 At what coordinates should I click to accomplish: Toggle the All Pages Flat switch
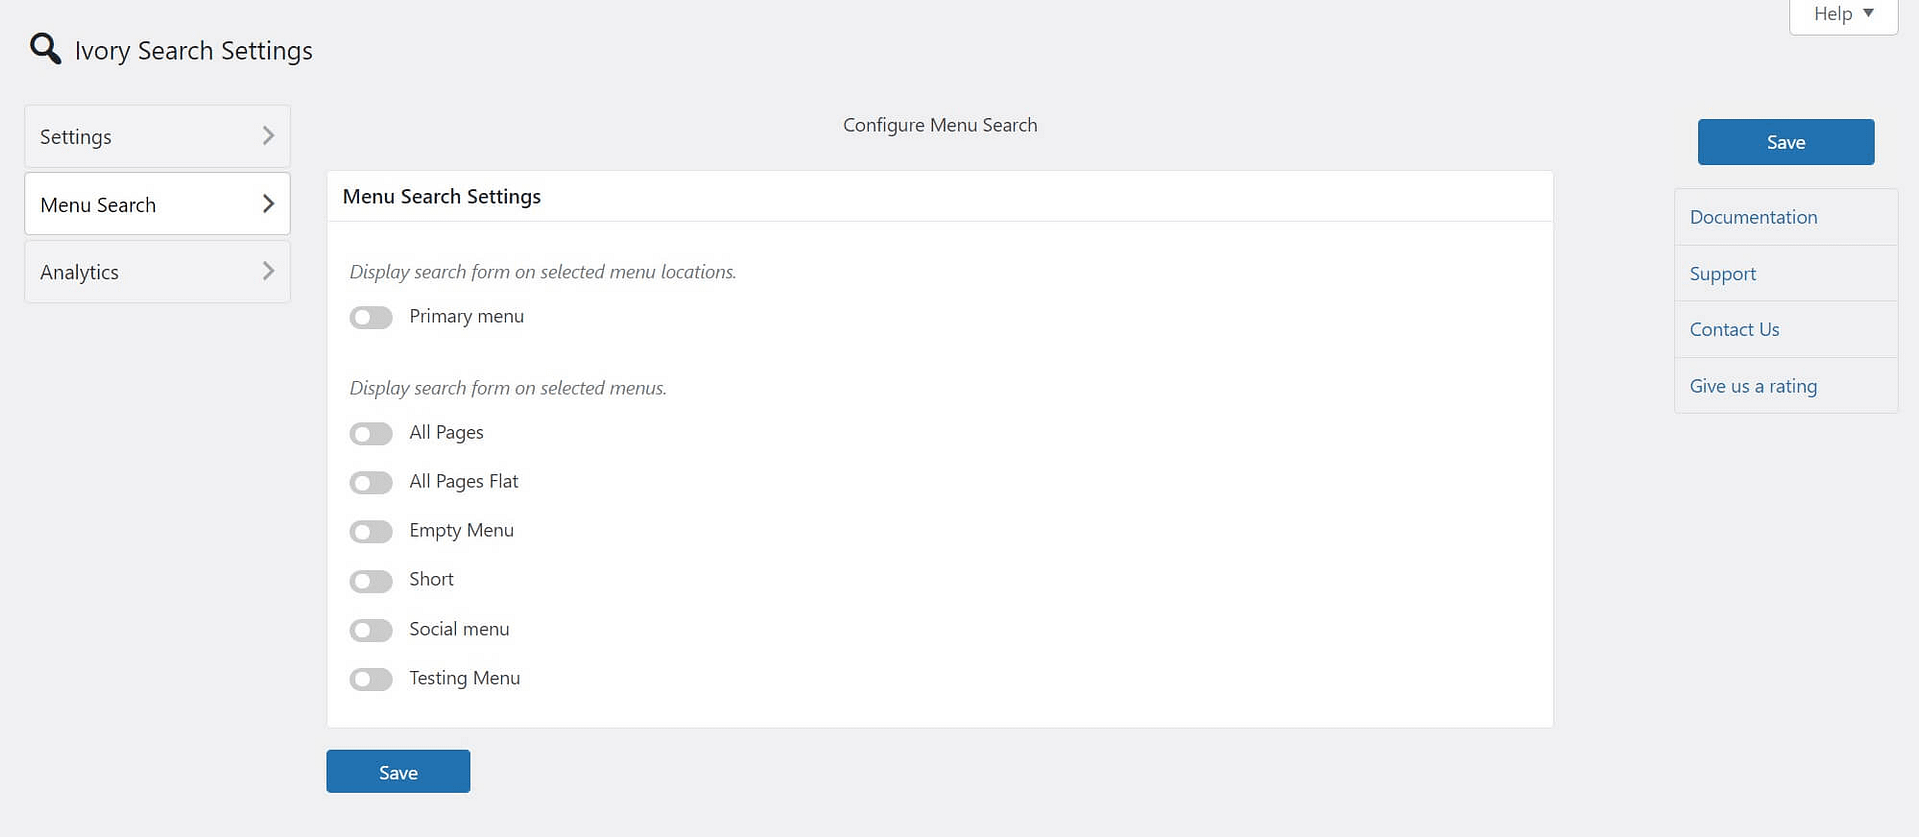pyautogui.click(x=371, y=483)
